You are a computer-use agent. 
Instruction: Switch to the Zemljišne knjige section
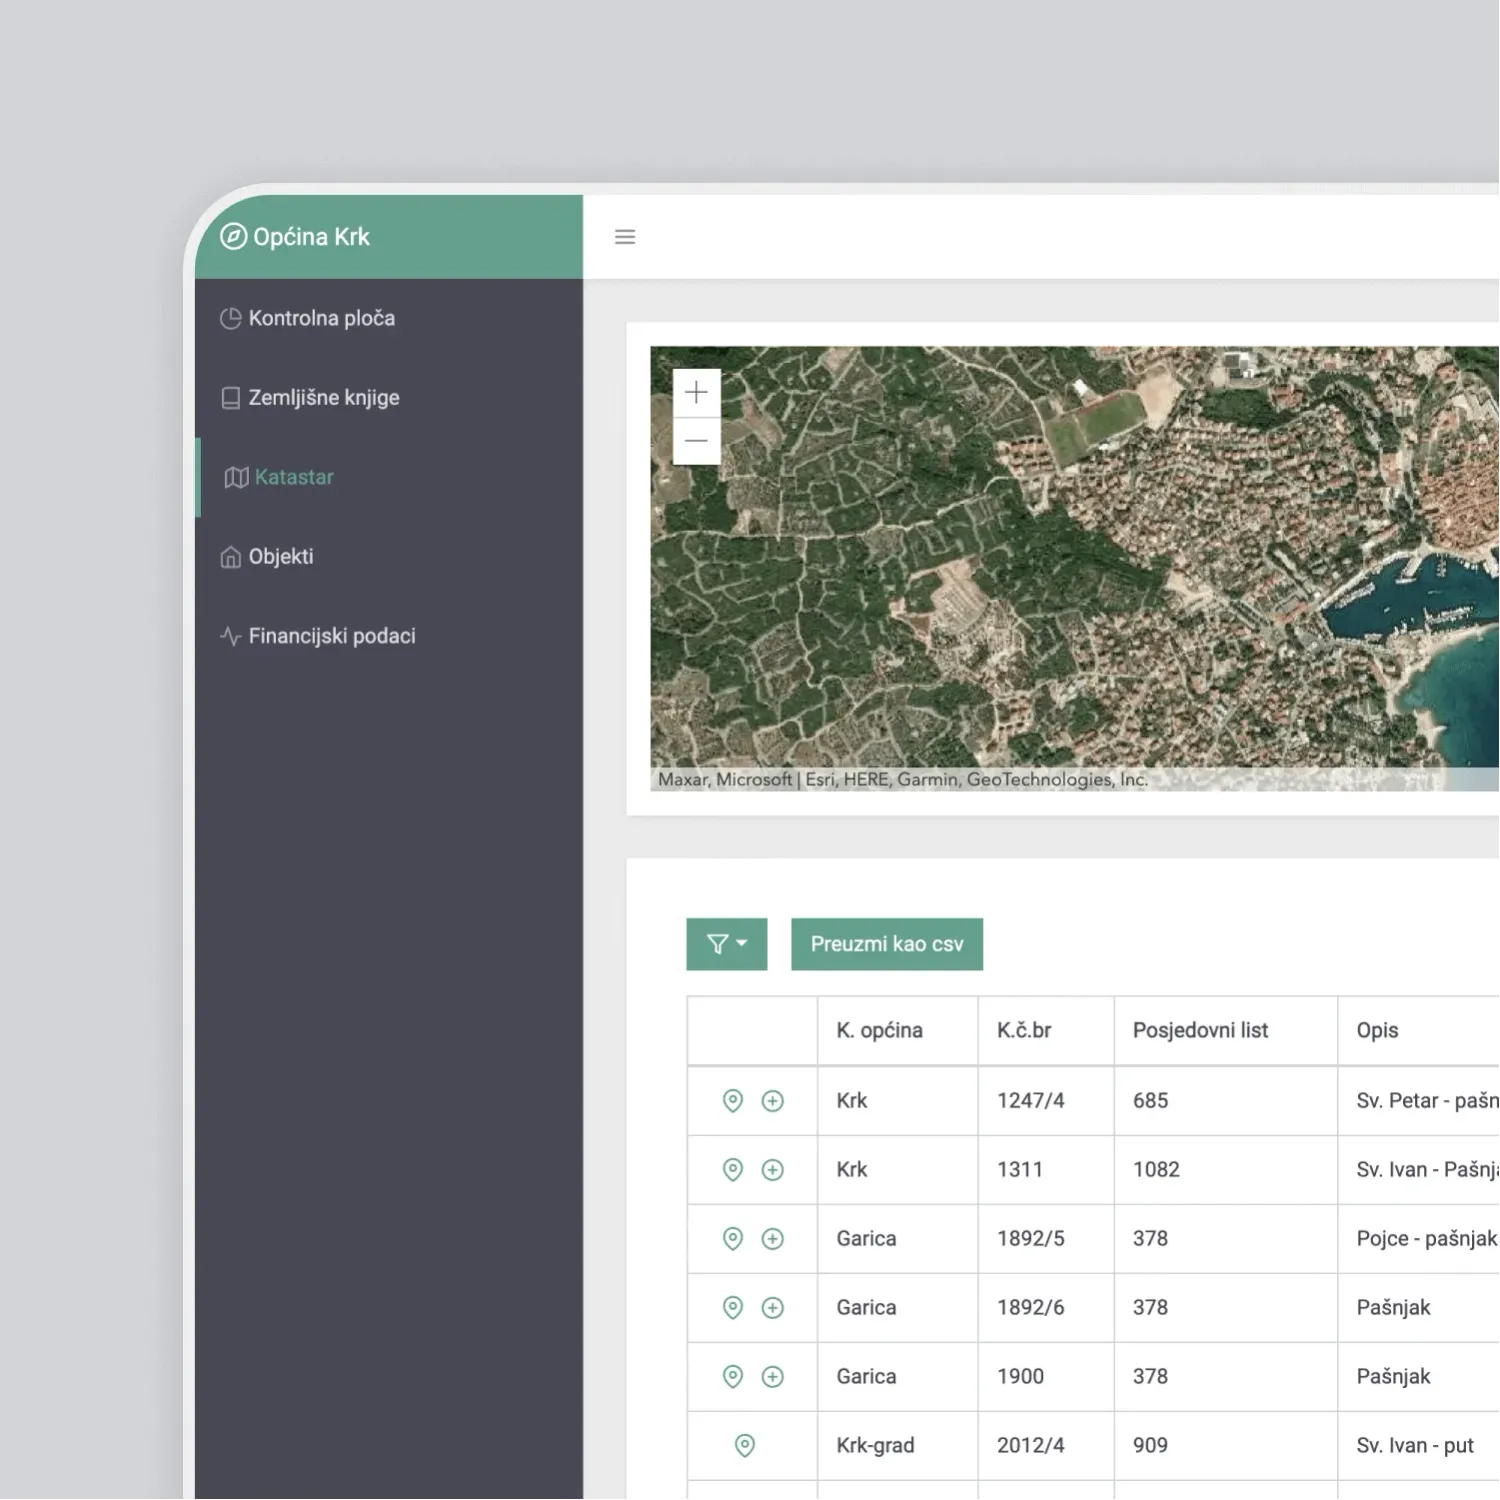tap(325, 397)
